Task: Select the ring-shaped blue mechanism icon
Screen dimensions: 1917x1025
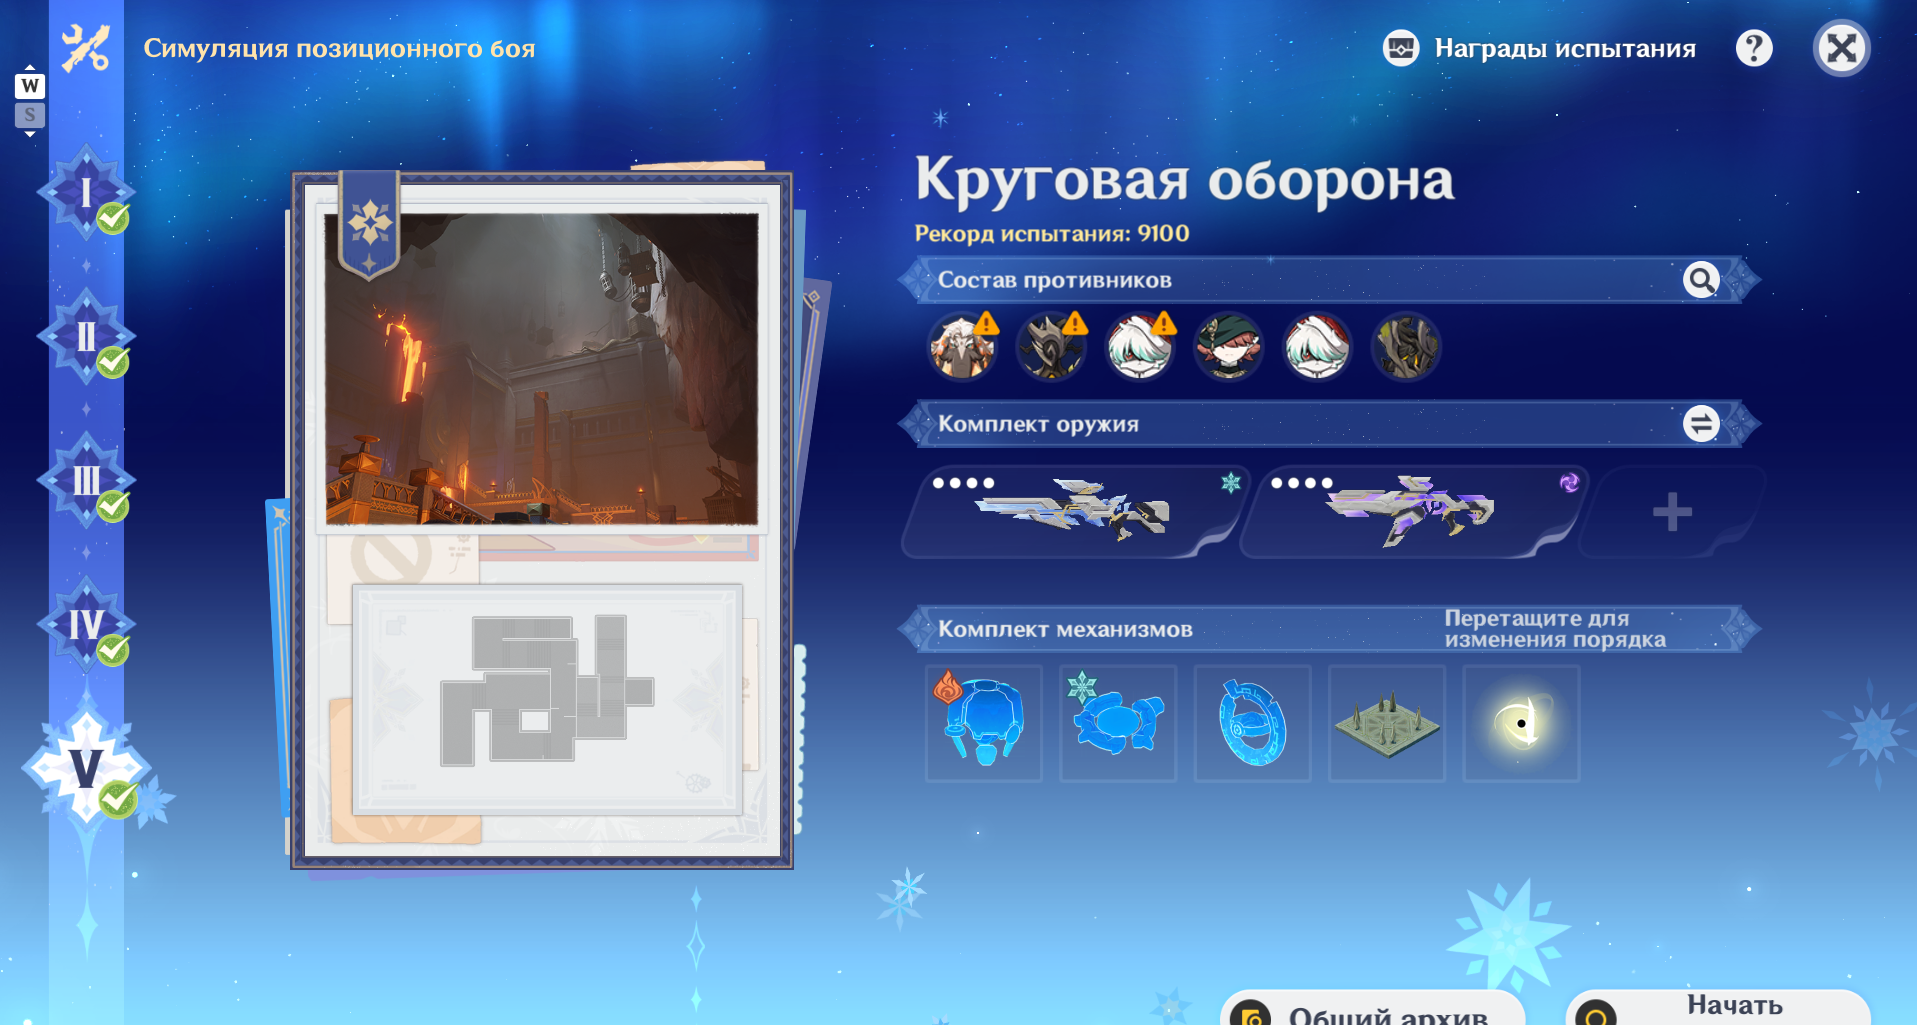Action: [1252, 723]
